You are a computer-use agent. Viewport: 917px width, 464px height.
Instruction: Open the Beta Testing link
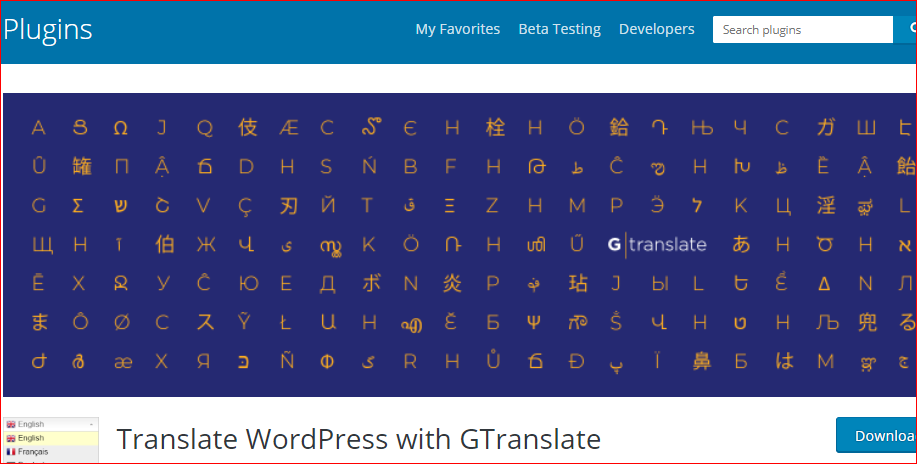pos(560,29)
